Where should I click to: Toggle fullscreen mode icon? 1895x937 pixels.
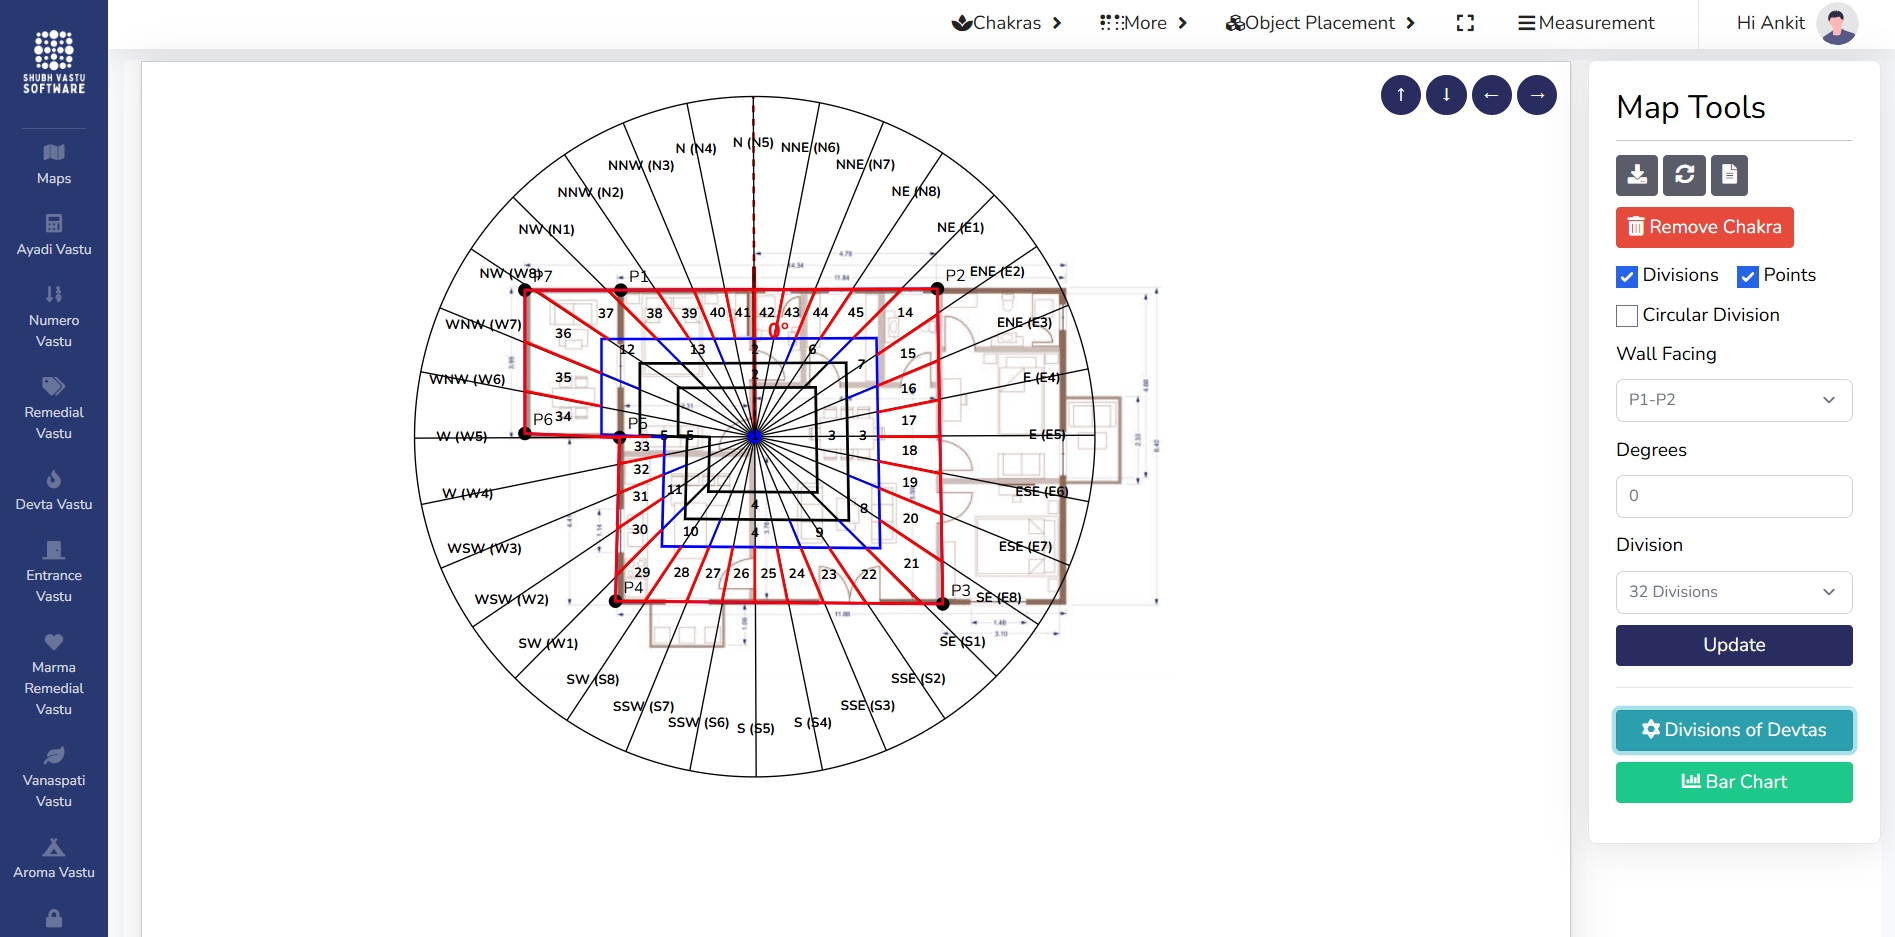click(x=1465, y=23)
